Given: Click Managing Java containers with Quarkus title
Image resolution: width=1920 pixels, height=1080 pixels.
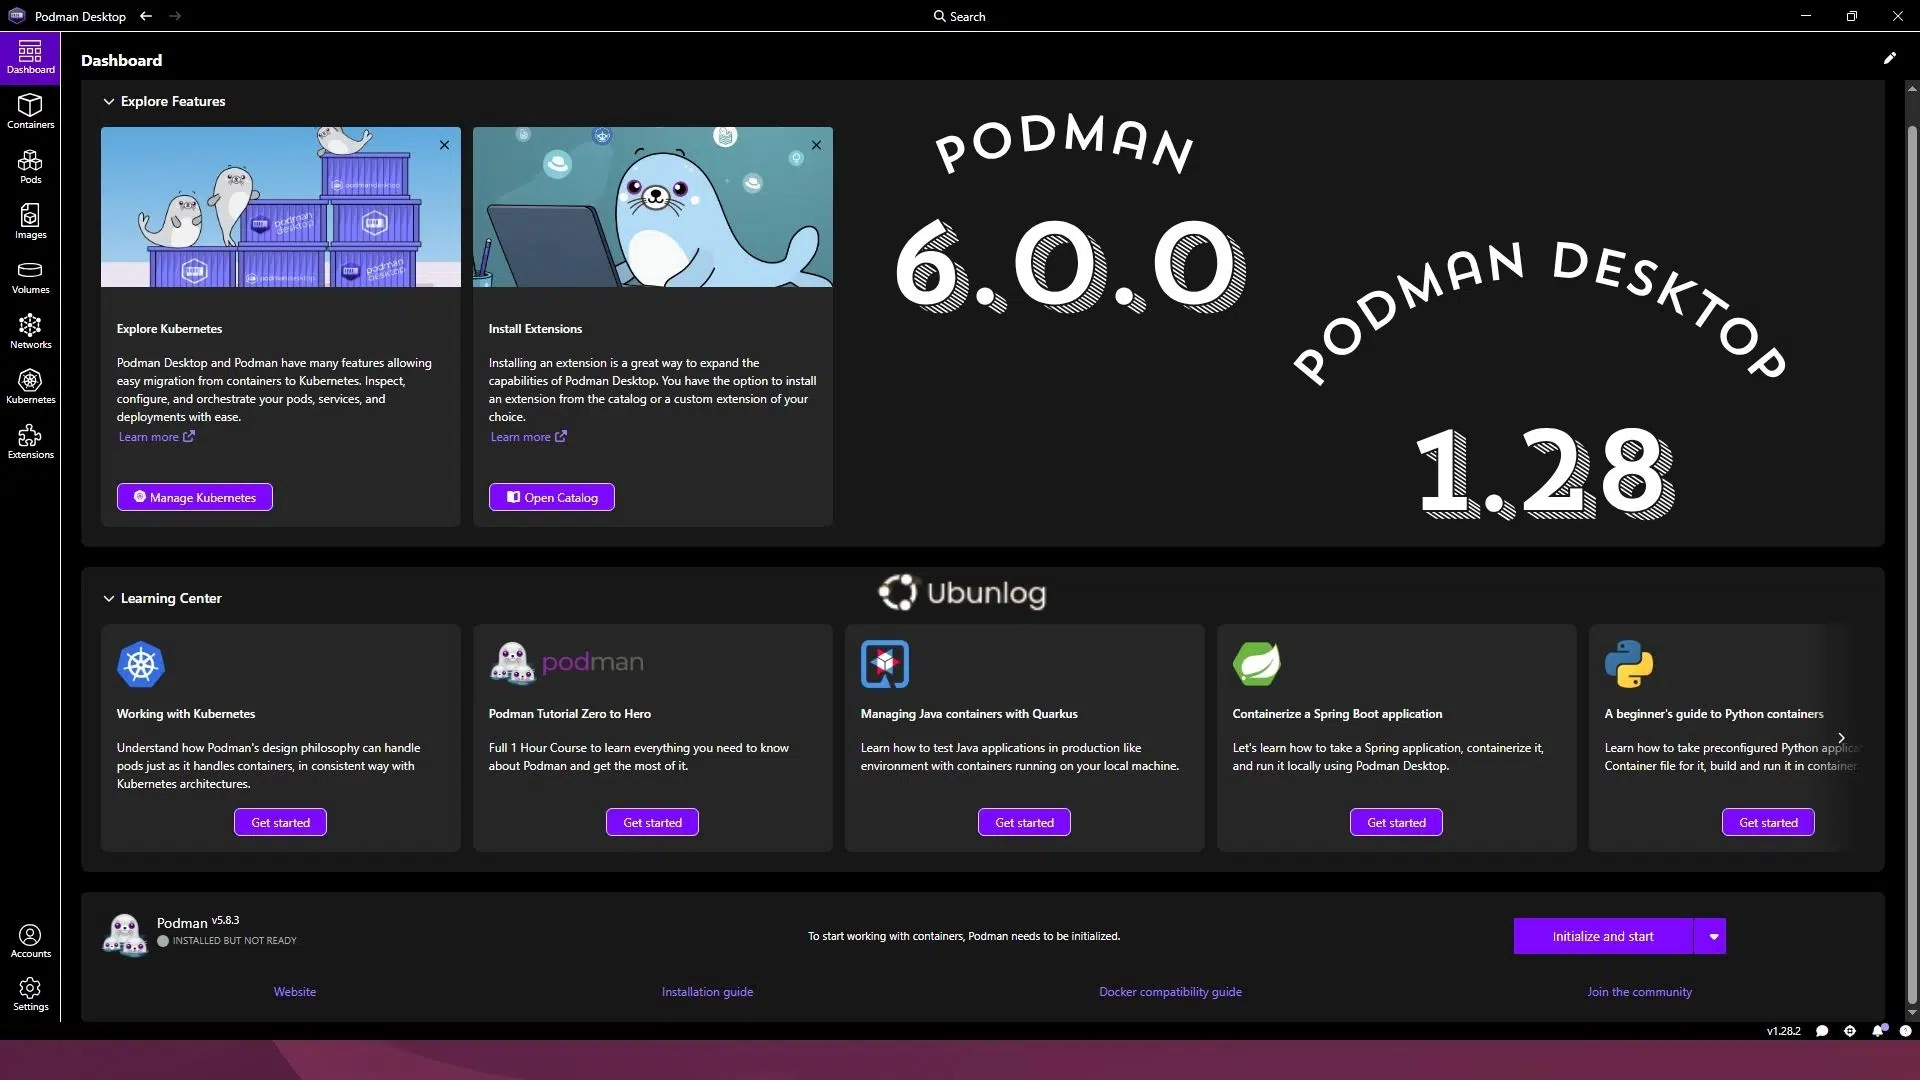Looking at the screenshot, I should click(x=969, y=714).
